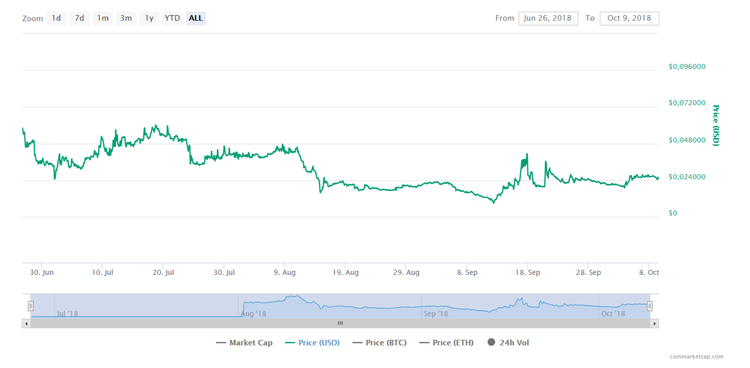This screenshot has height=368, width=750.
Task: Open the coinmarketcap.com credit link
Action: tap(696, 357)
